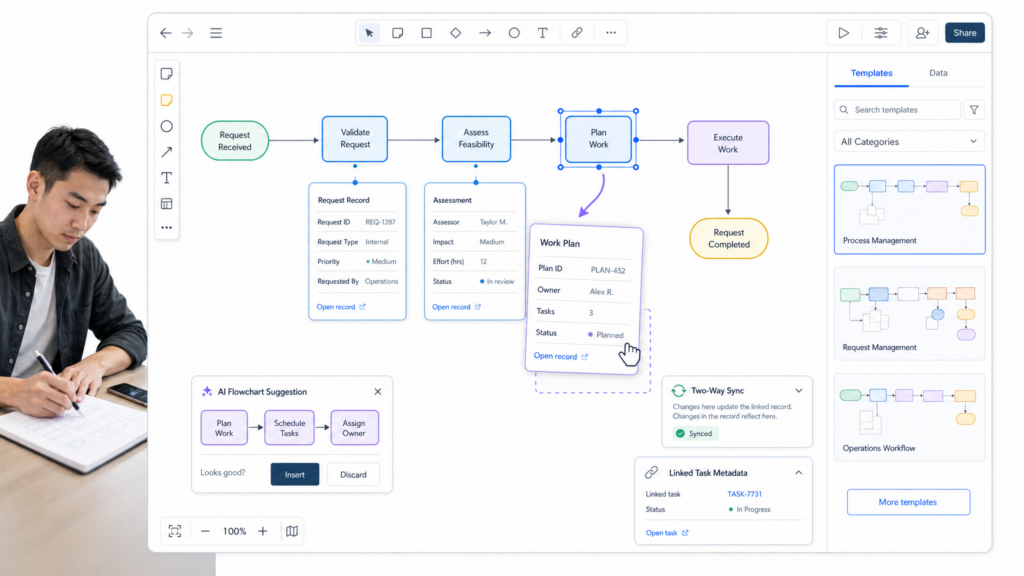Open record link in Work Plan card

pos(560,357)
